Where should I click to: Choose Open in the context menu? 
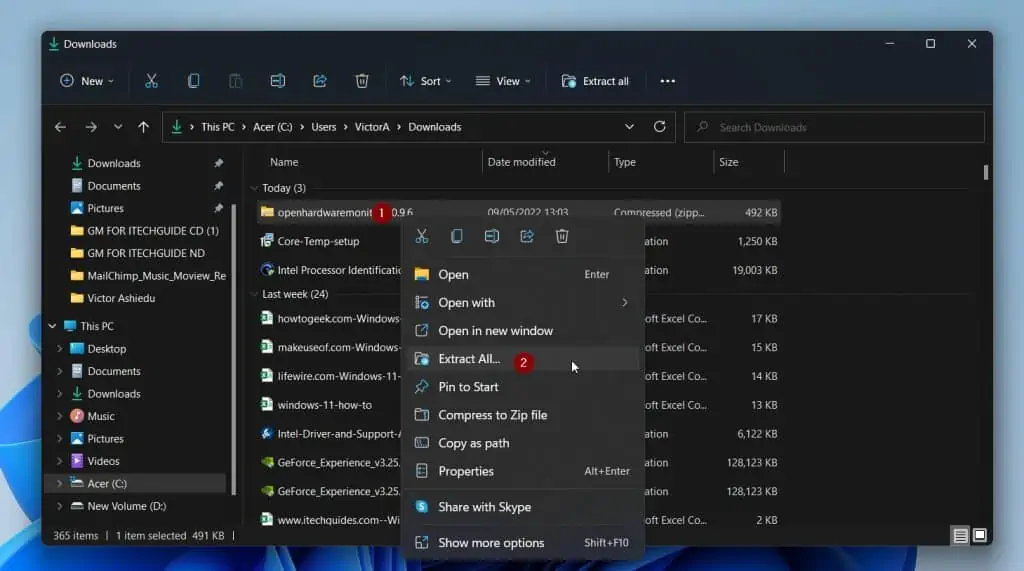click(x=522, y=274)
